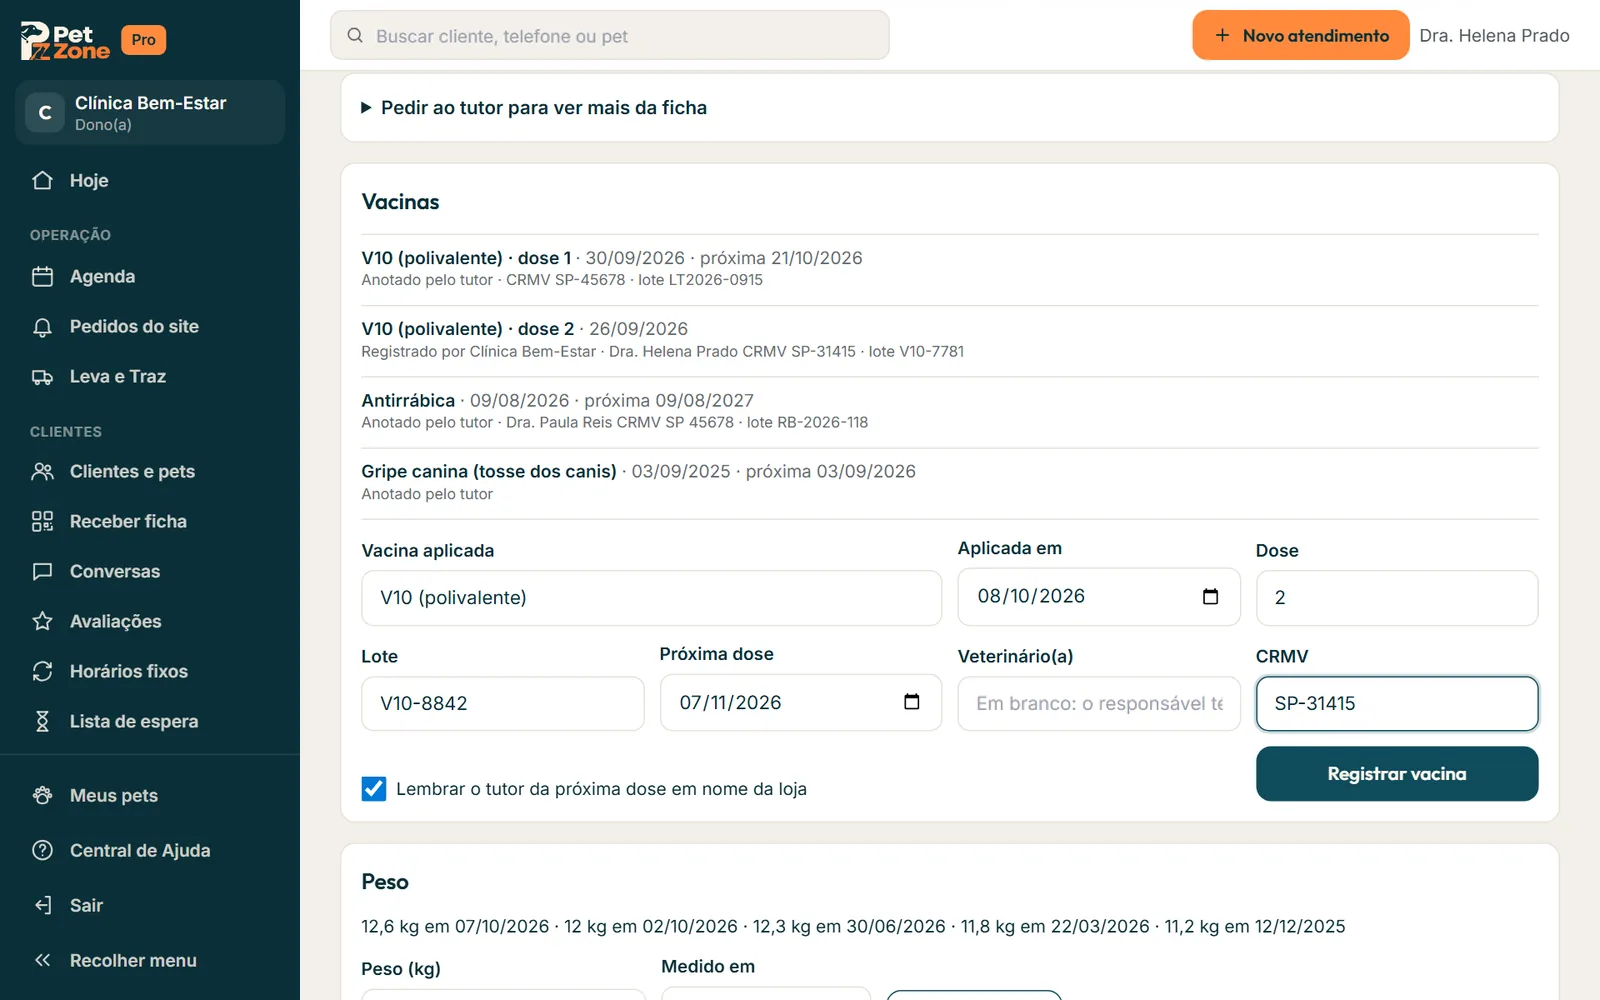This screenshot has width=1600, height=1000.
Task: Open the Conversas section label
Action: click(x=115, y=572)
